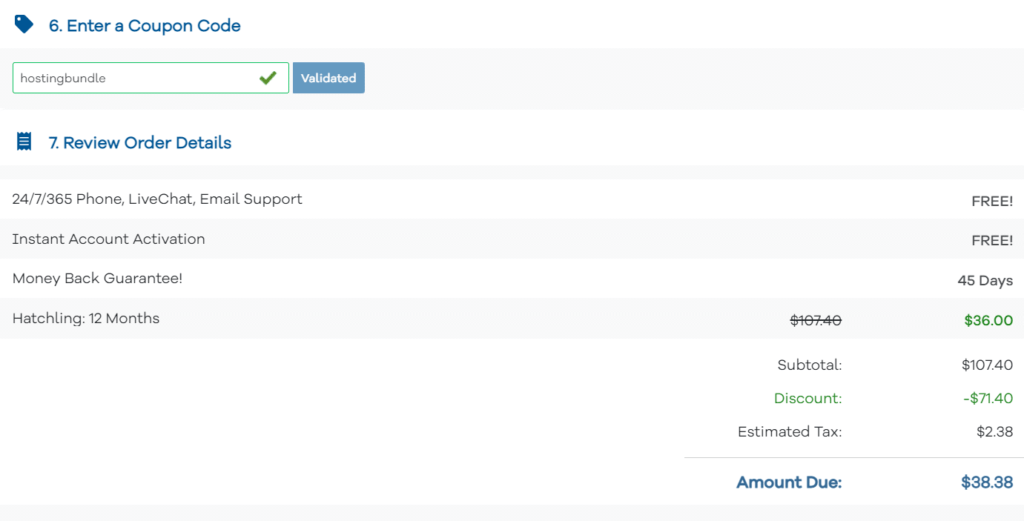
Task: Click the Estimated Tax $2.38 value
Action: tap(995, 432)
